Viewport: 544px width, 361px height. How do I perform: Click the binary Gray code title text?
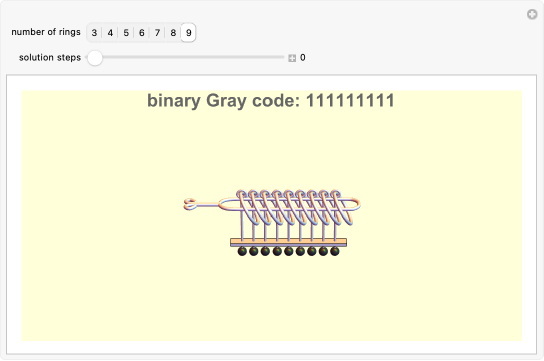coord(271,101)
